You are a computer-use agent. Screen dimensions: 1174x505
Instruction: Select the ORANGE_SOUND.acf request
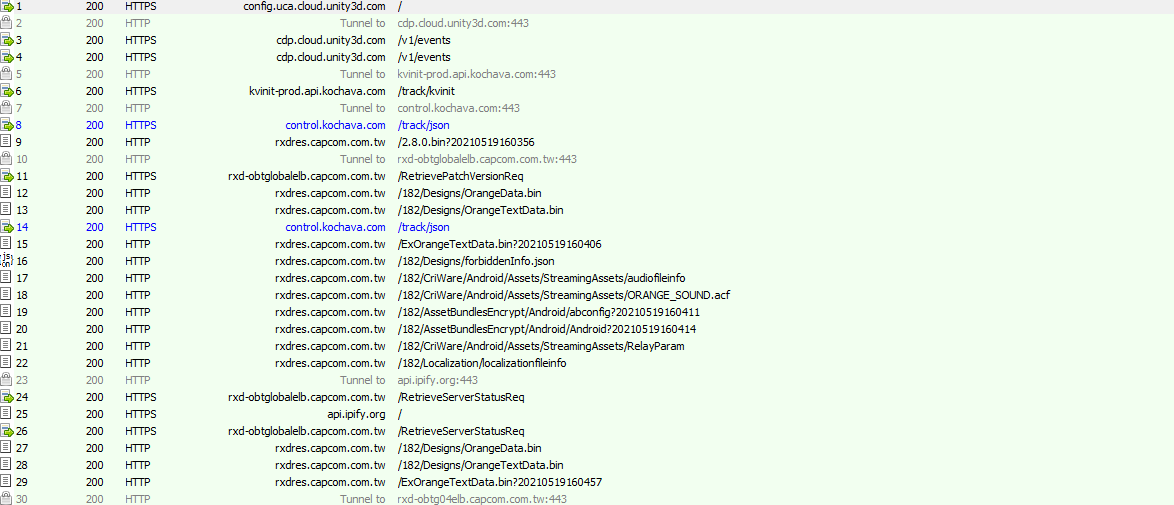pyautogui.click(x=564, y=295)
